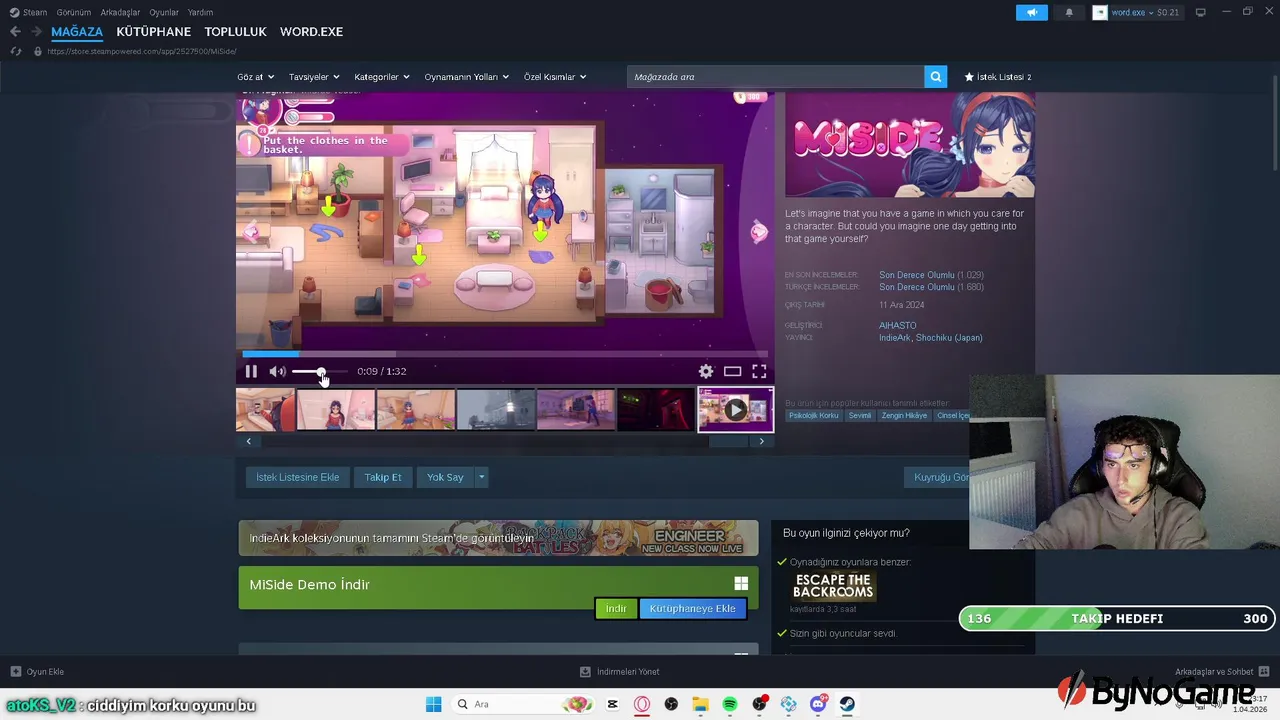Expand the Kategoriler dropdown
Image resolution: width=1280 pixels, height=720 pixels.
tap(382, 77)
